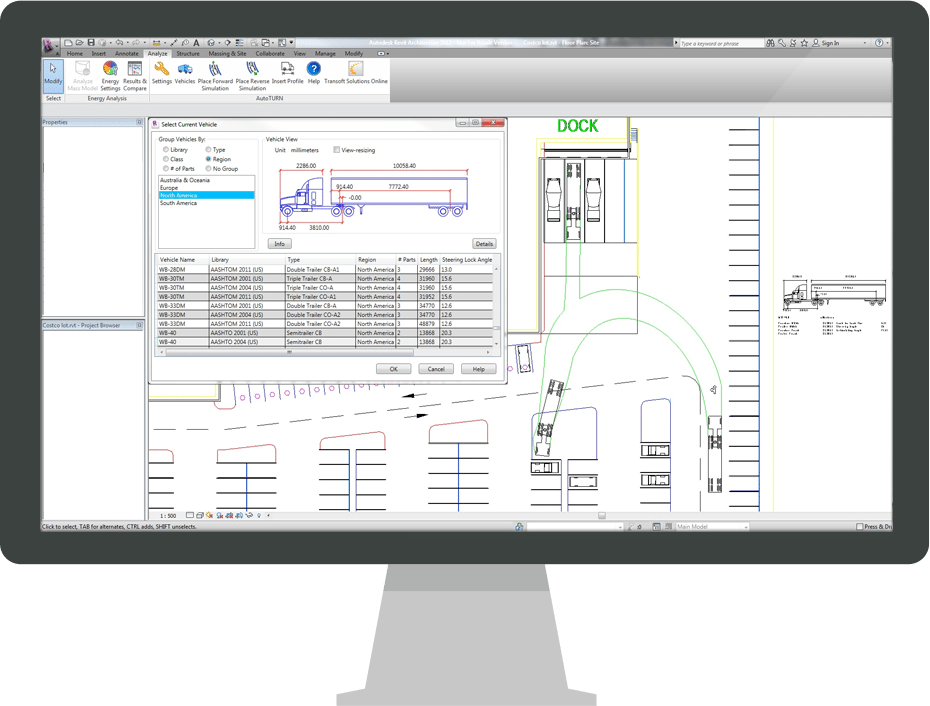Switch to the Massing & Site ribbon tab
Screen dimensions: 930x706
(227, 53)
